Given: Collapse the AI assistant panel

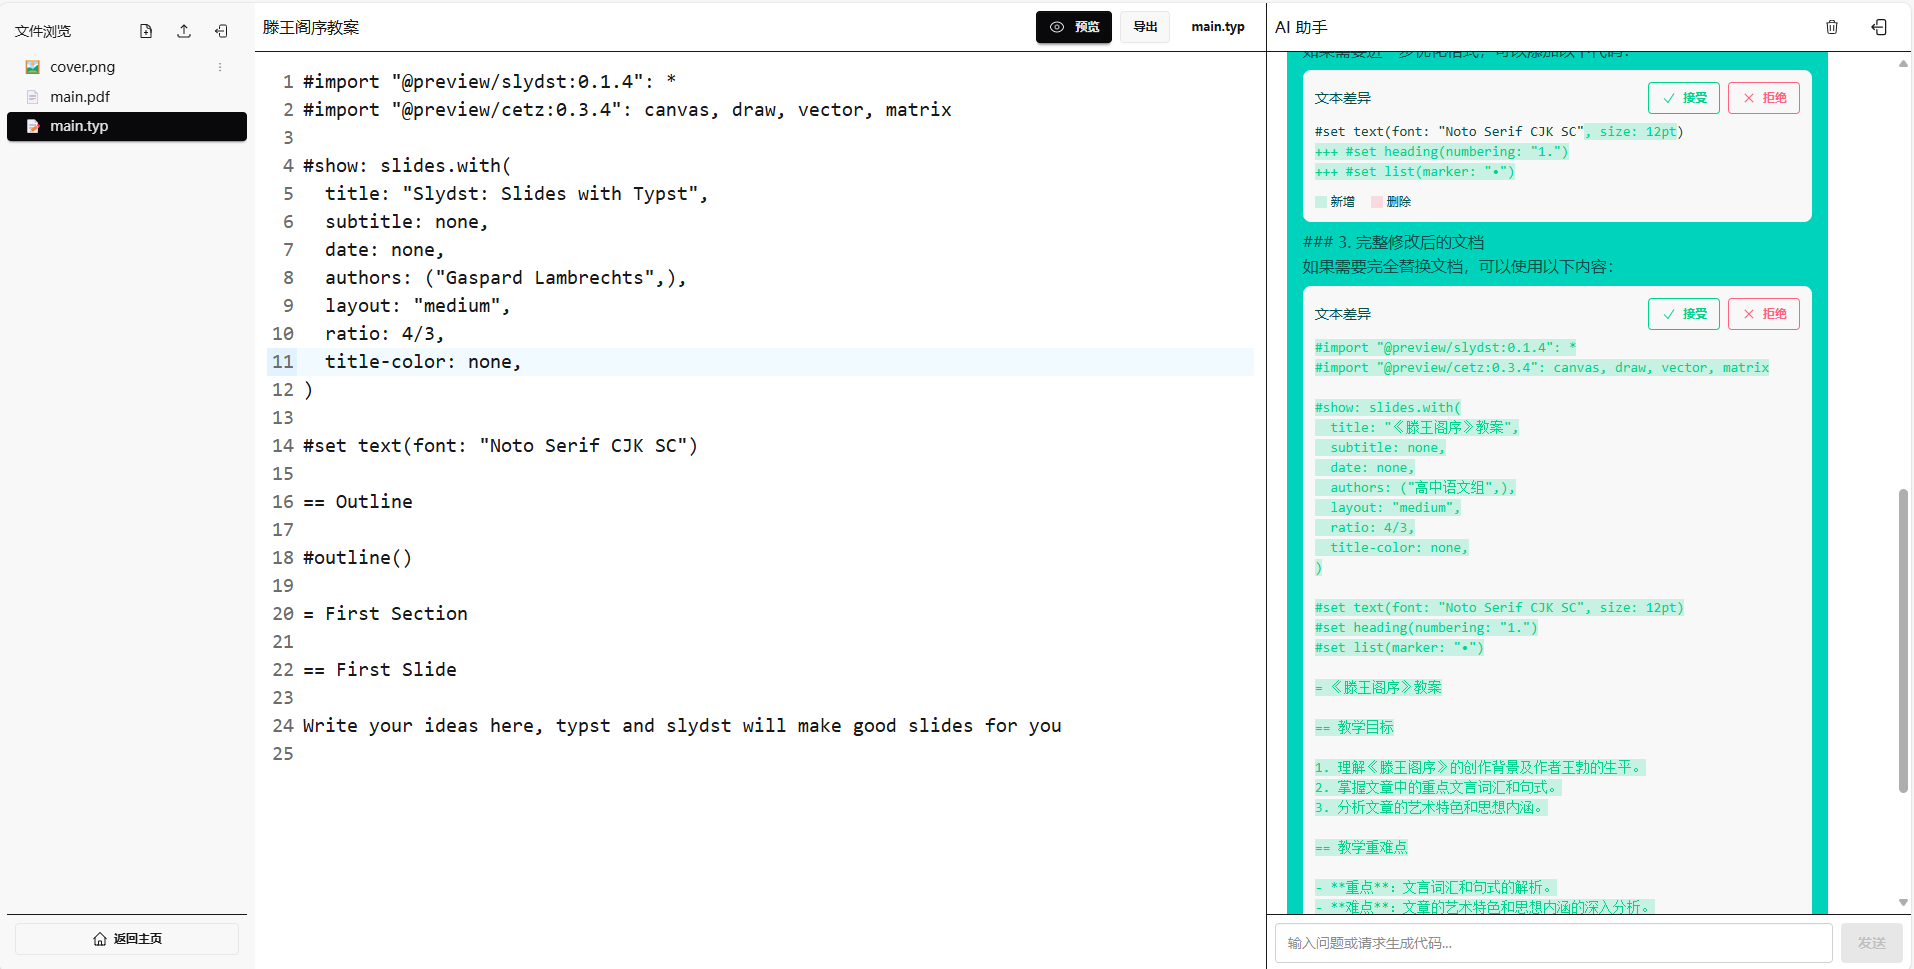Looking at the screenshot, I should click(x=1879, y=27).
